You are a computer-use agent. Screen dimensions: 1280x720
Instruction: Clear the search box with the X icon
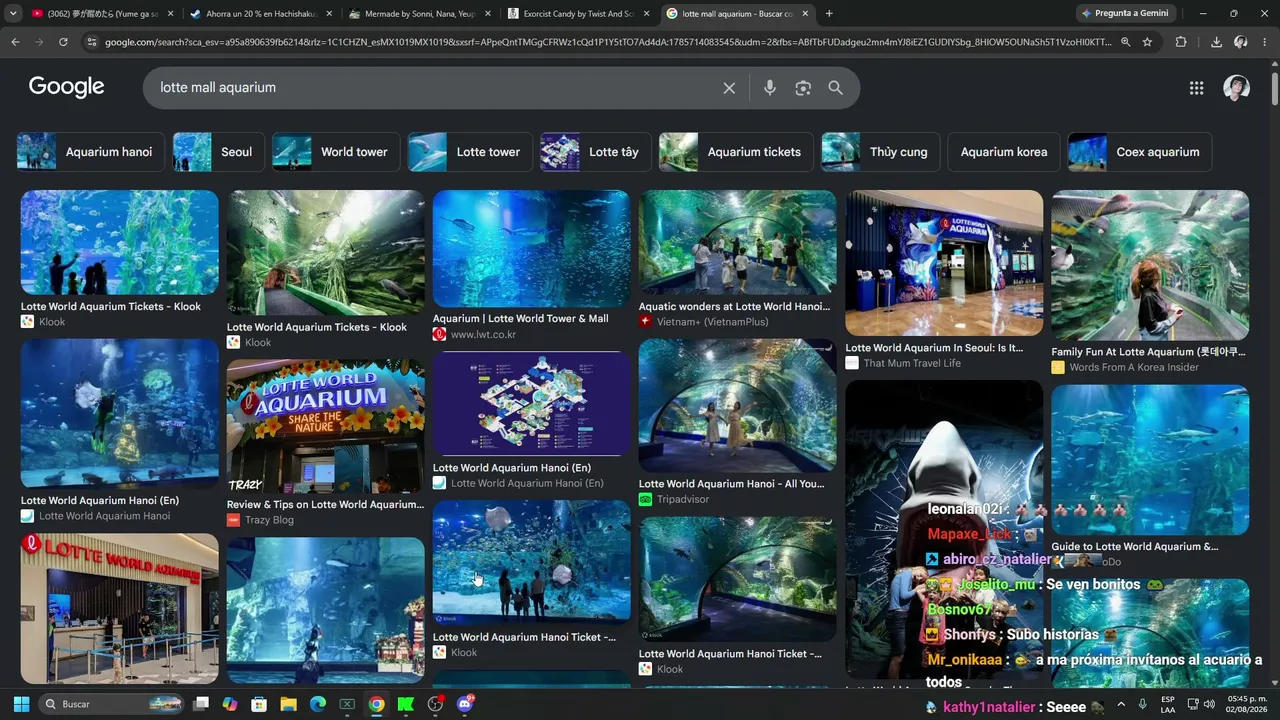coord(729,88)
